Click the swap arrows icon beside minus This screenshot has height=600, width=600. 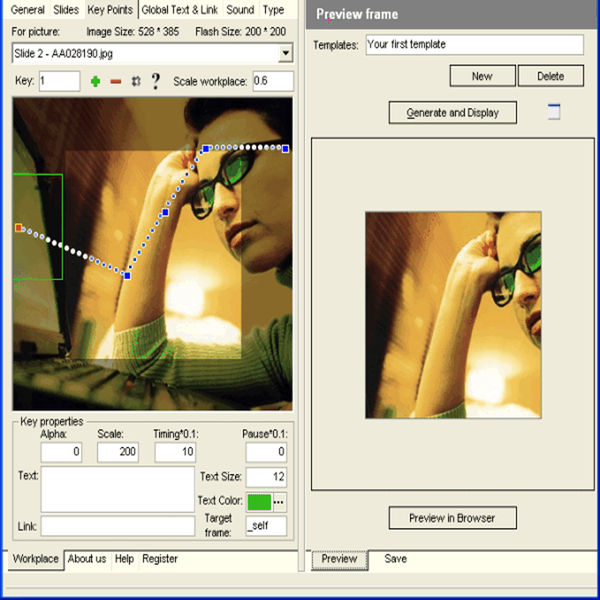(136, 82)
